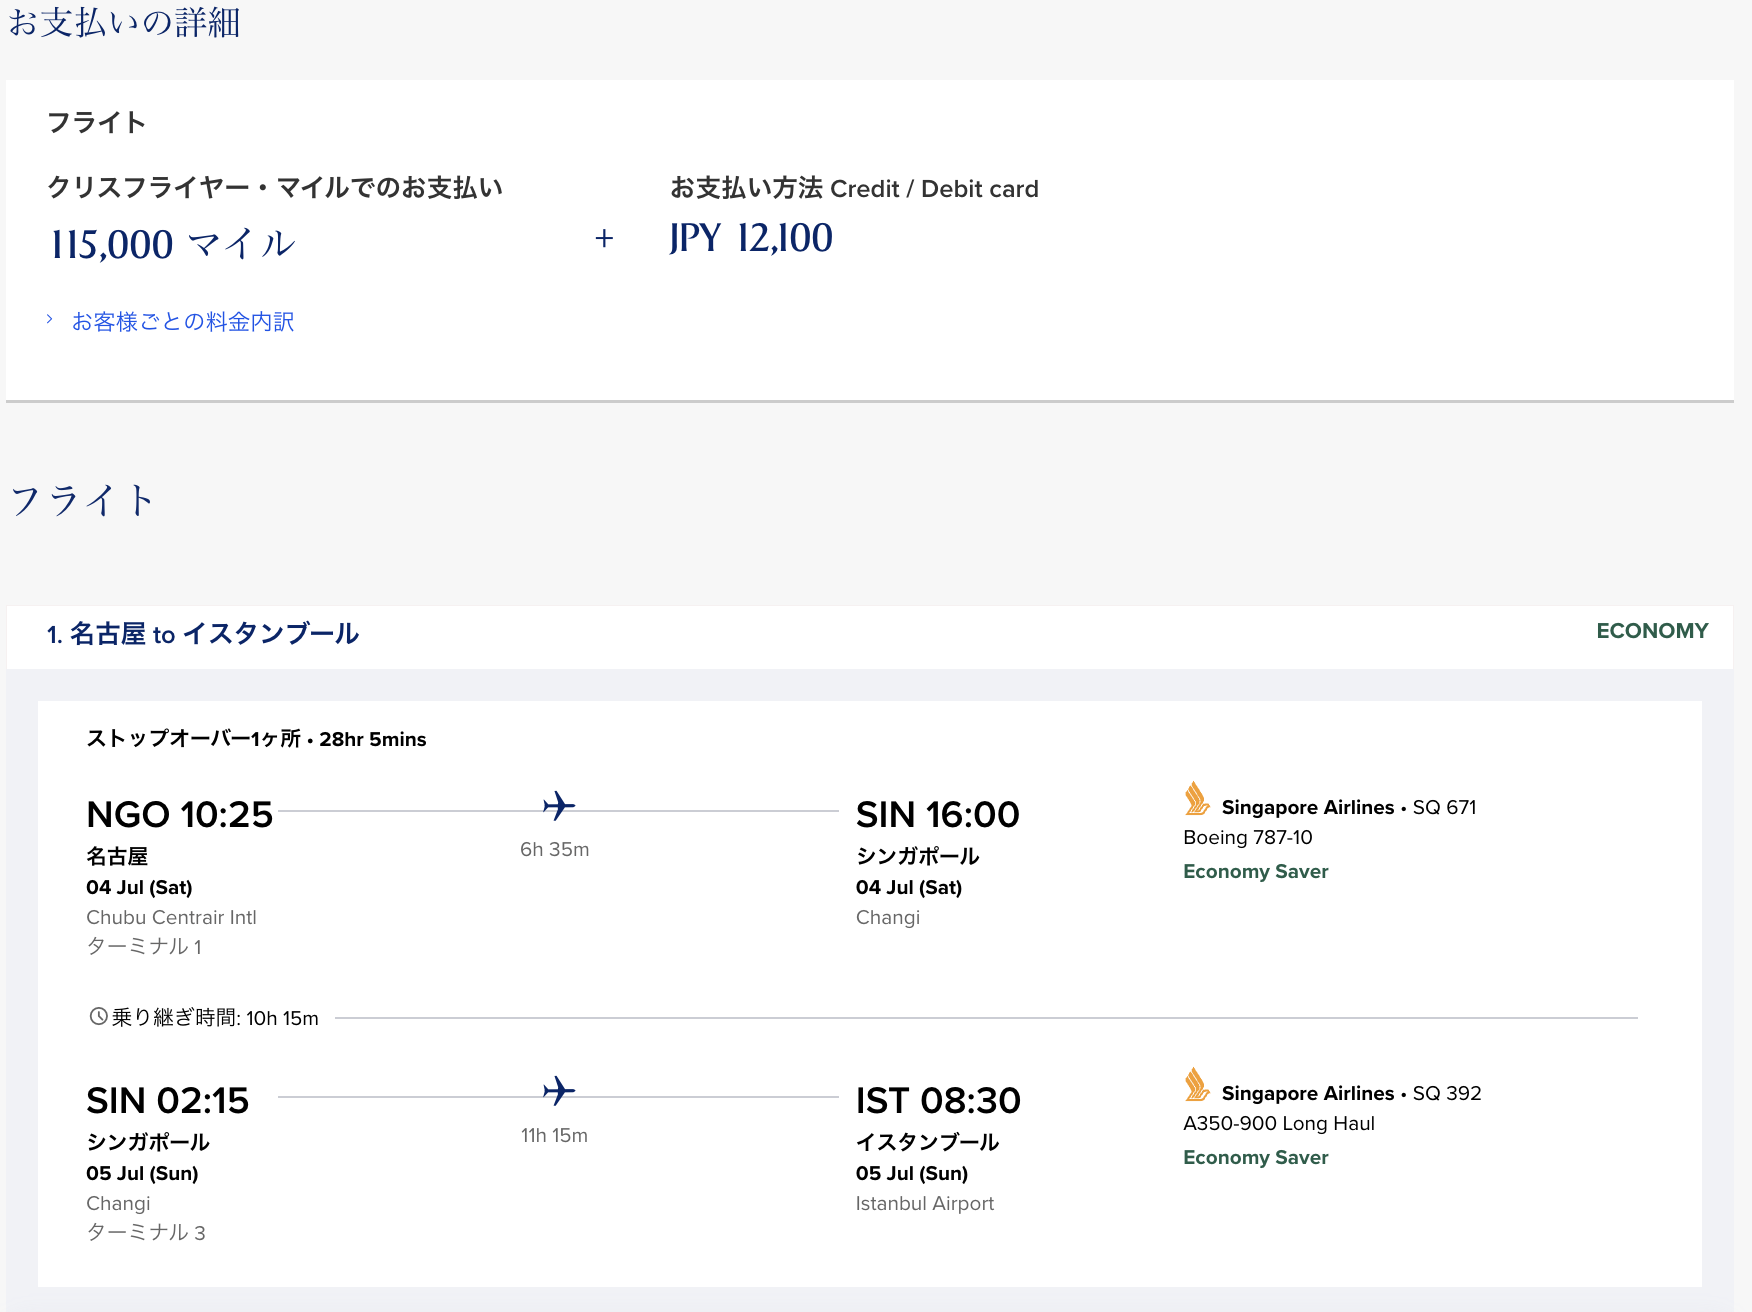Click the 04 Jul (Sat) date under 名古屋
Screen dimensions: 1752x1312
click(x=139, y=887)
